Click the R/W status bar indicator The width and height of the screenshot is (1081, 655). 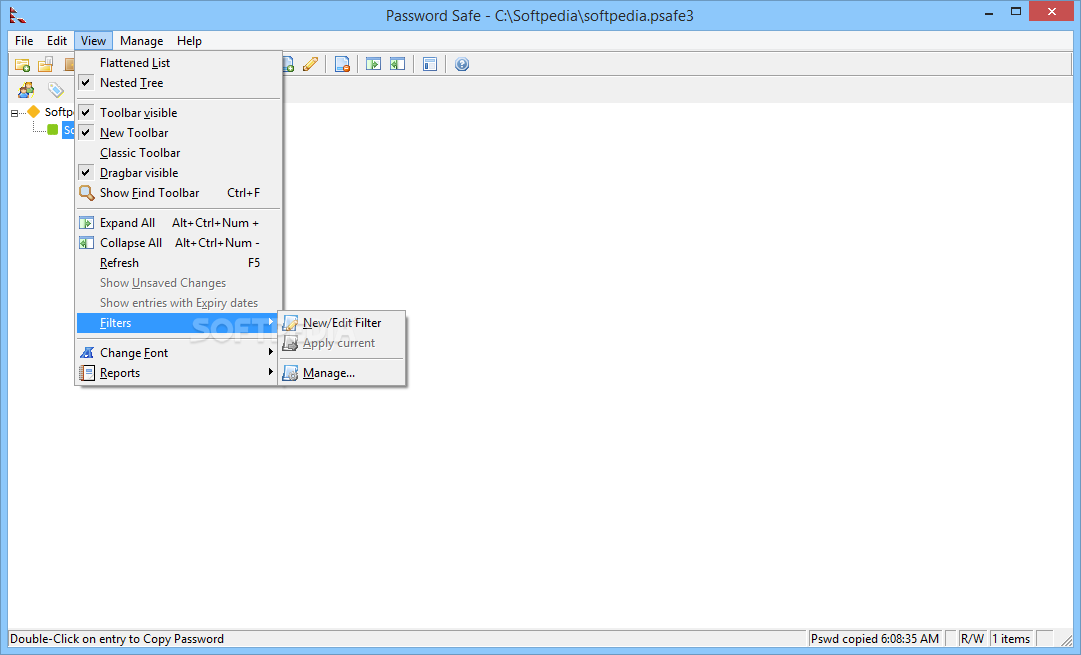[972, 638]
